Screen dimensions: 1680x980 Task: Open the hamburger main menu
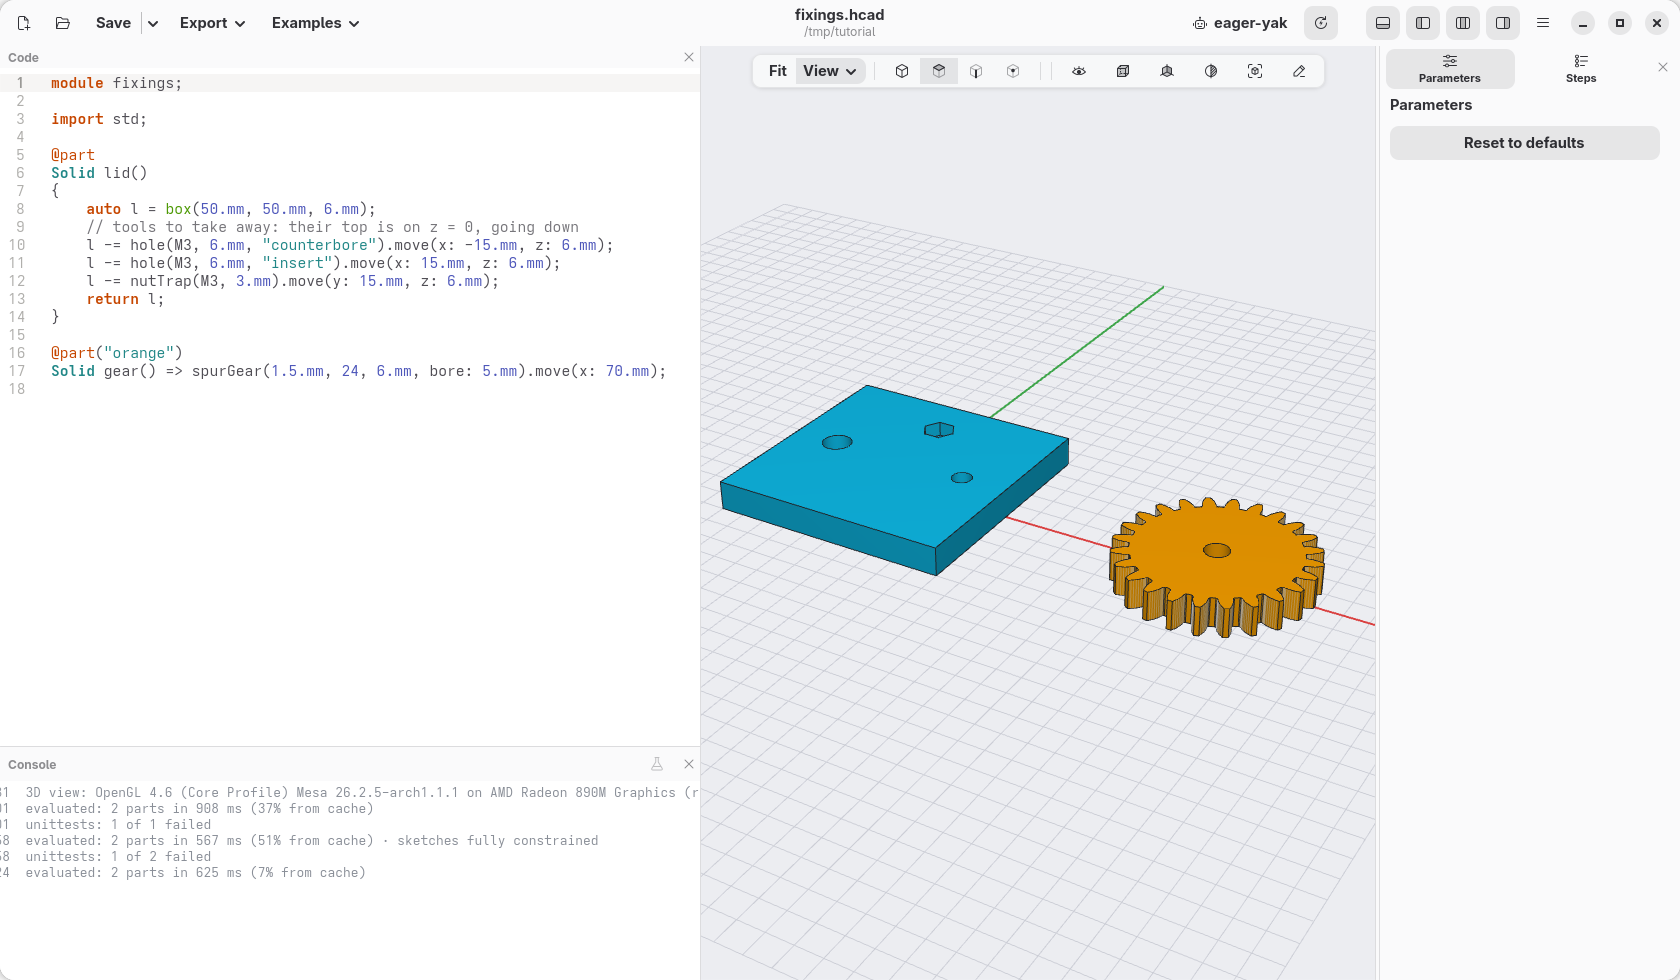(x=1543, y=23)
